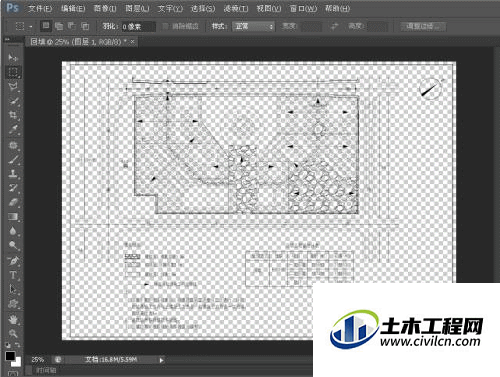This screenshot has height=377, width=500.
Task: Select the Pen tool
Action: (13, 261)
